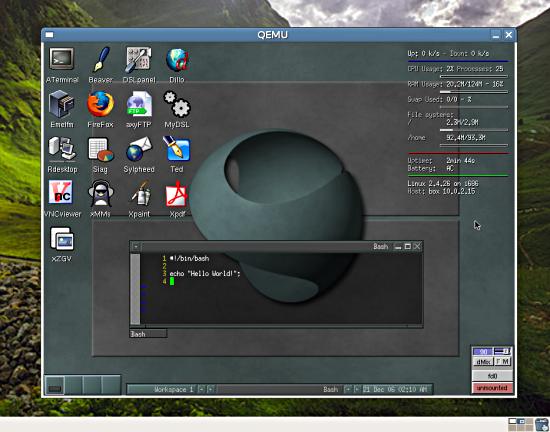Select the Bash tab below the editor
Viewport: 550px width, 432px height.
pos(148,334)
